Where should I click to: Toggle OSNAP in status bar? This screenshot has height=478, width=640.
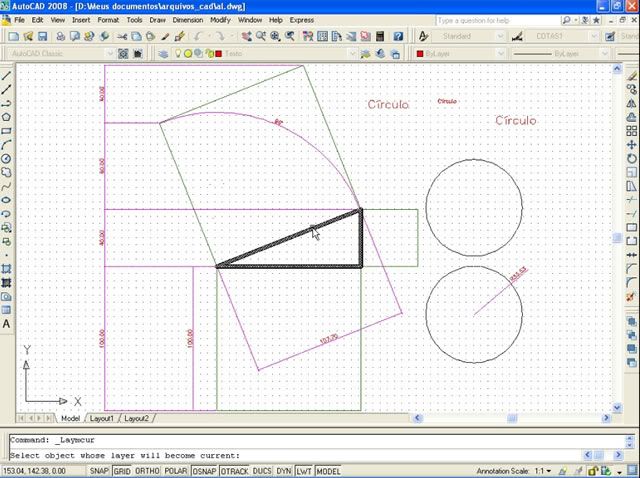[x=206, y=471]
